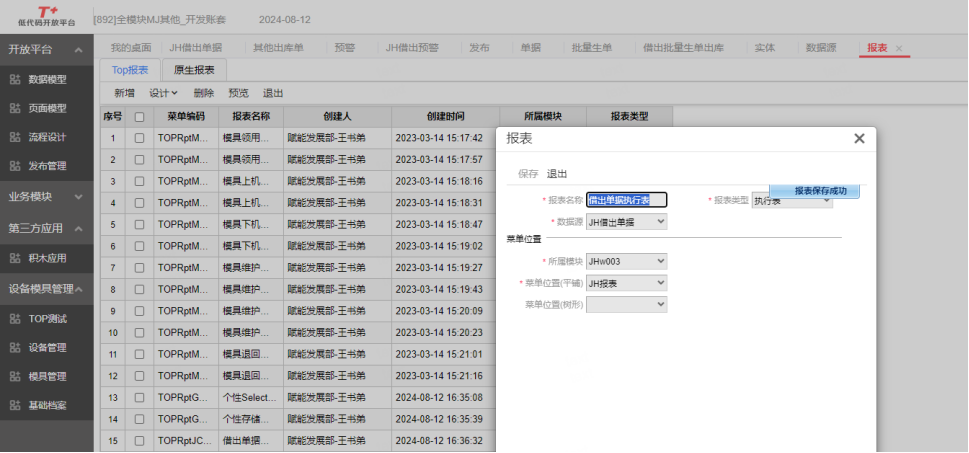
Task: Check the checkbox in row 7
Action: [140, 268]
